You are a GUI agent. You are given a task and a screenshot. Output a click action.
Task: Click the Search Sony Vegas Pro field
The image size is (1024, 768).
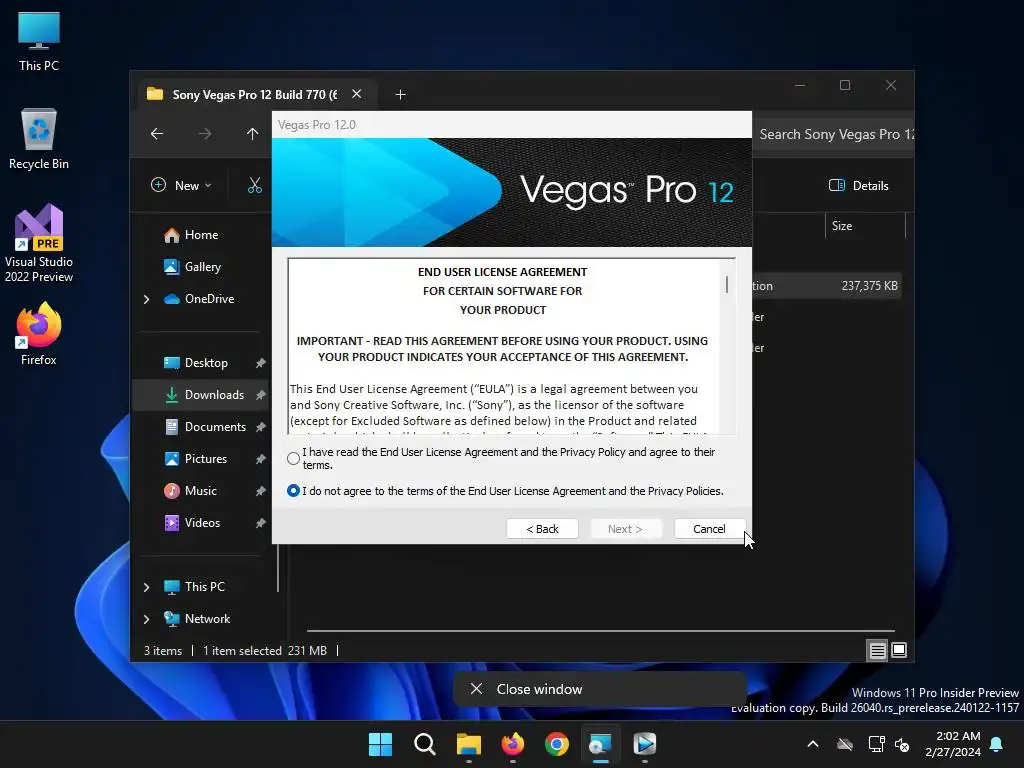(833, 135)
